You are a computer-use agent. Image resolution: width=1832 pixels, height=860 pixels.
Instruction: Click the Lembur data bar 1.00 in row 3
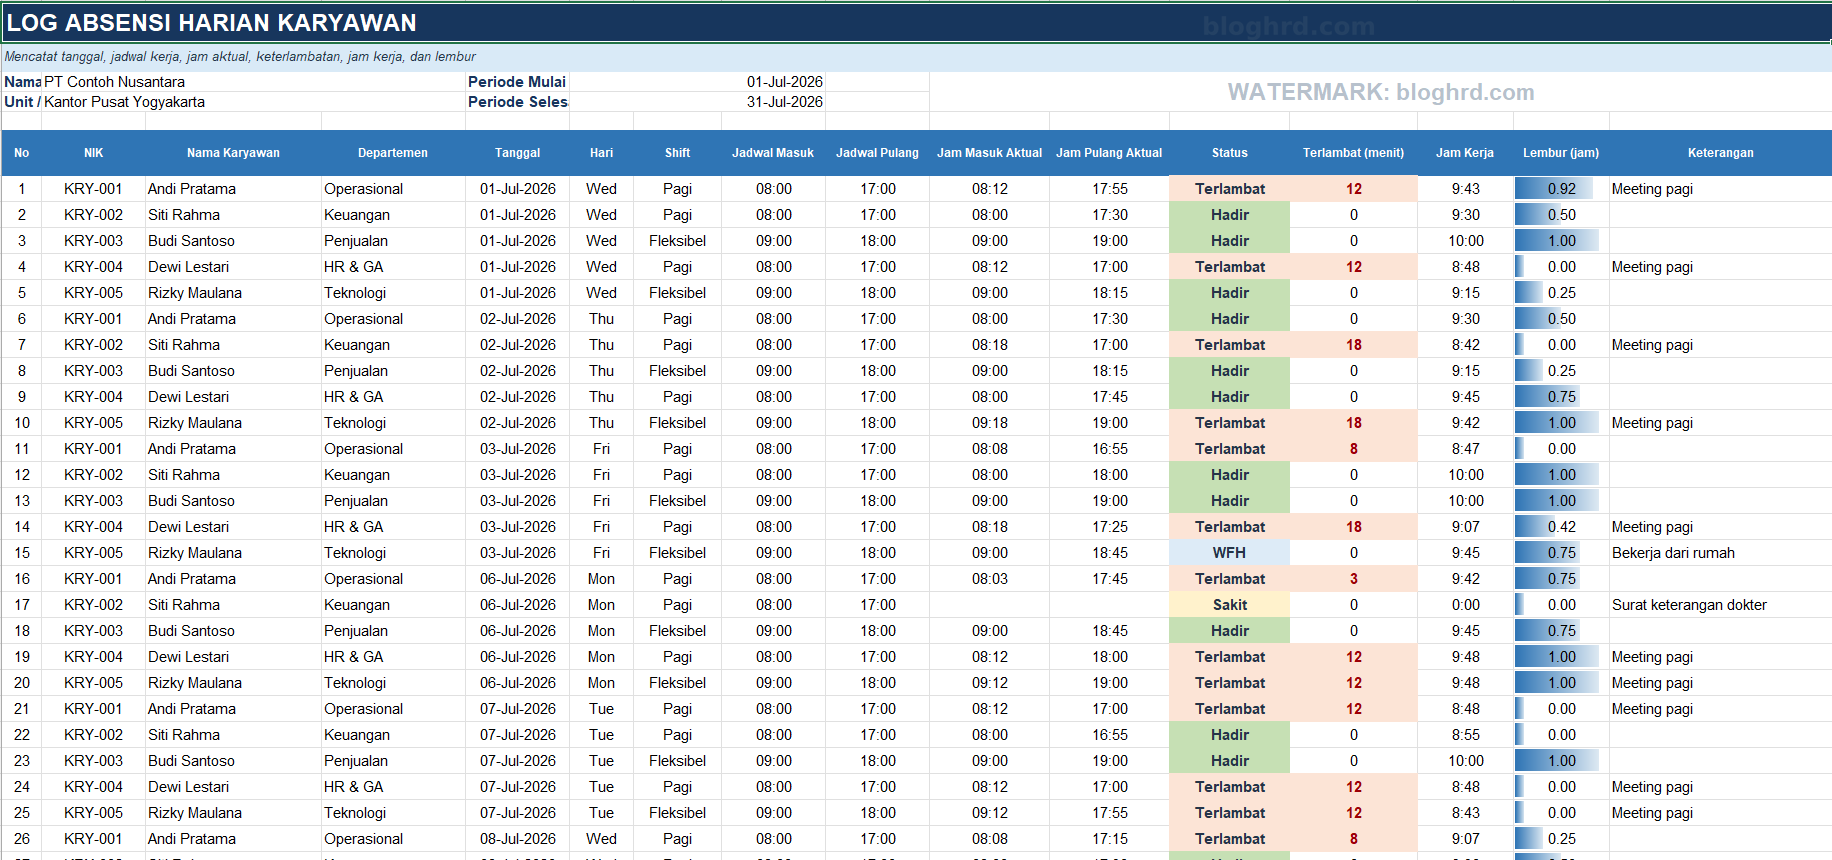coord(1561,241)
